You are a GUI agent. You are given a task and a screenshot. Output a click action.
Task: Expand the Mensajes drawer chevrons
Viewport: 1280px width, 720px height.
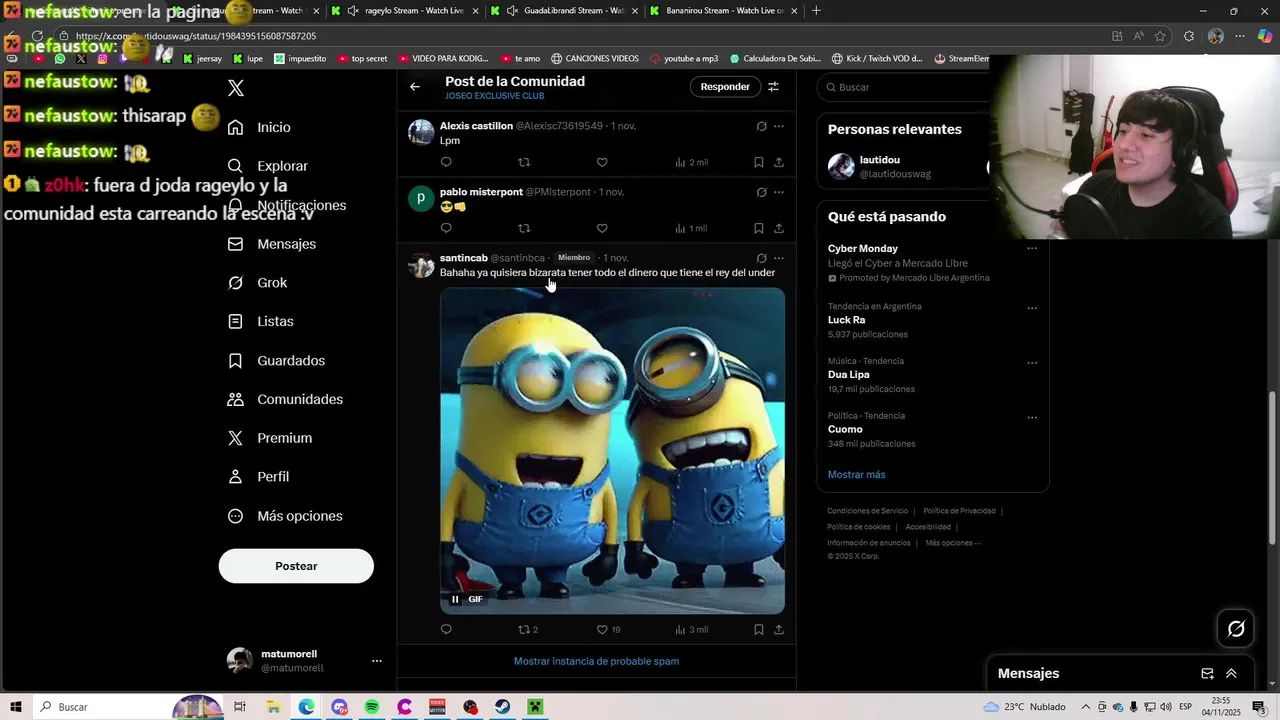(x=1231, y=674)
